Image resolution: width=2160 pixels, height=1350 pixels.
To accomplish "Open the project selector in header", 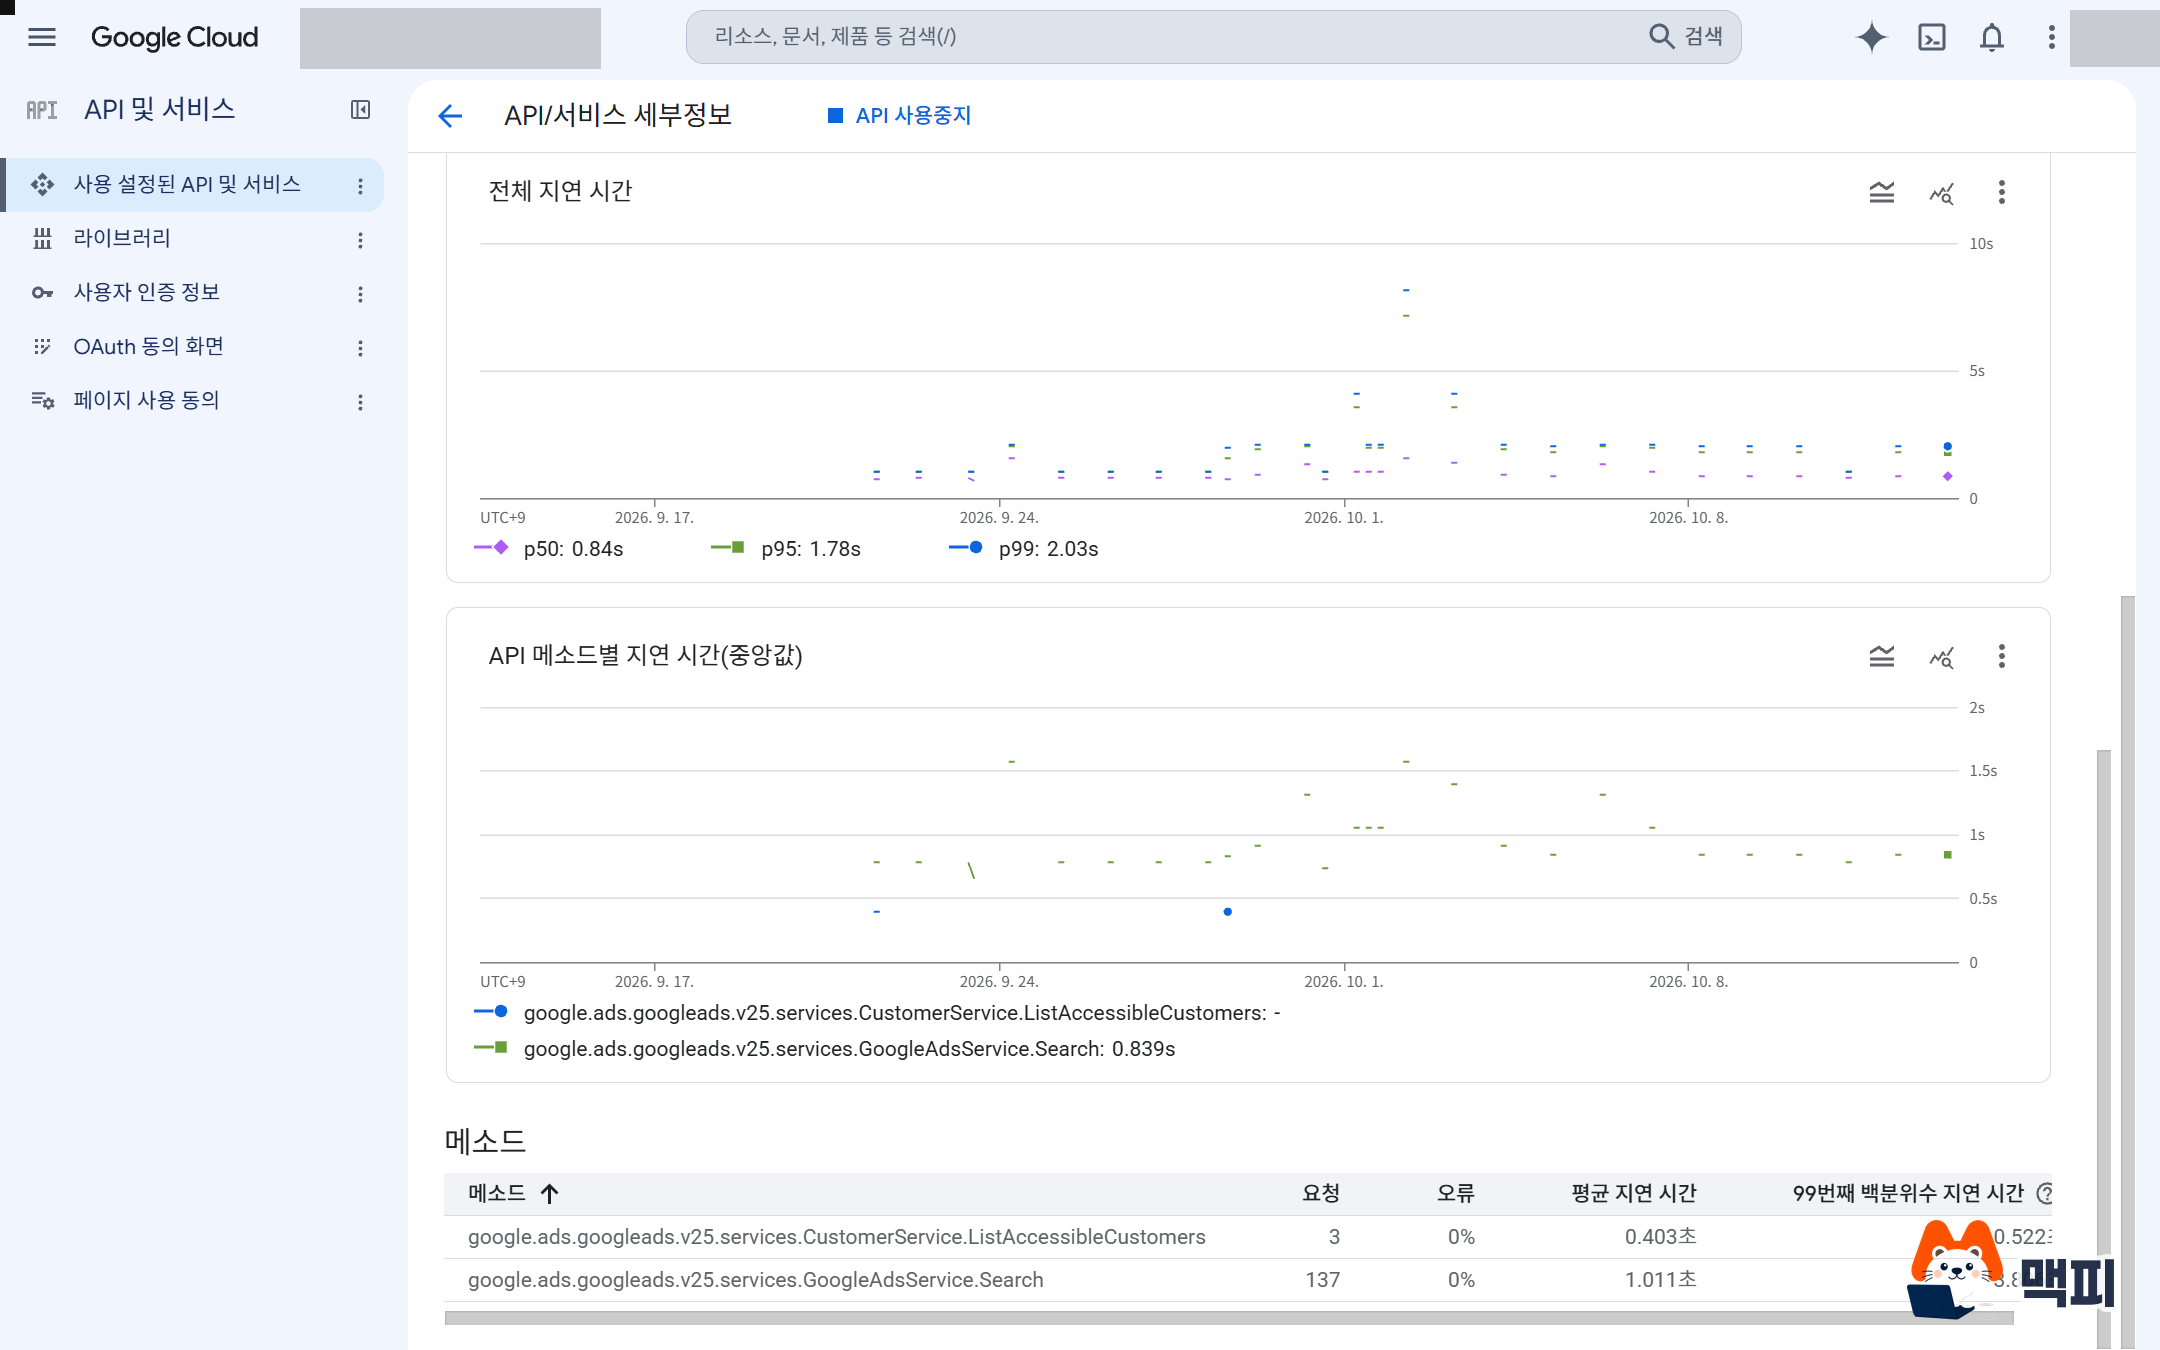I will click(x=450, y=38).
